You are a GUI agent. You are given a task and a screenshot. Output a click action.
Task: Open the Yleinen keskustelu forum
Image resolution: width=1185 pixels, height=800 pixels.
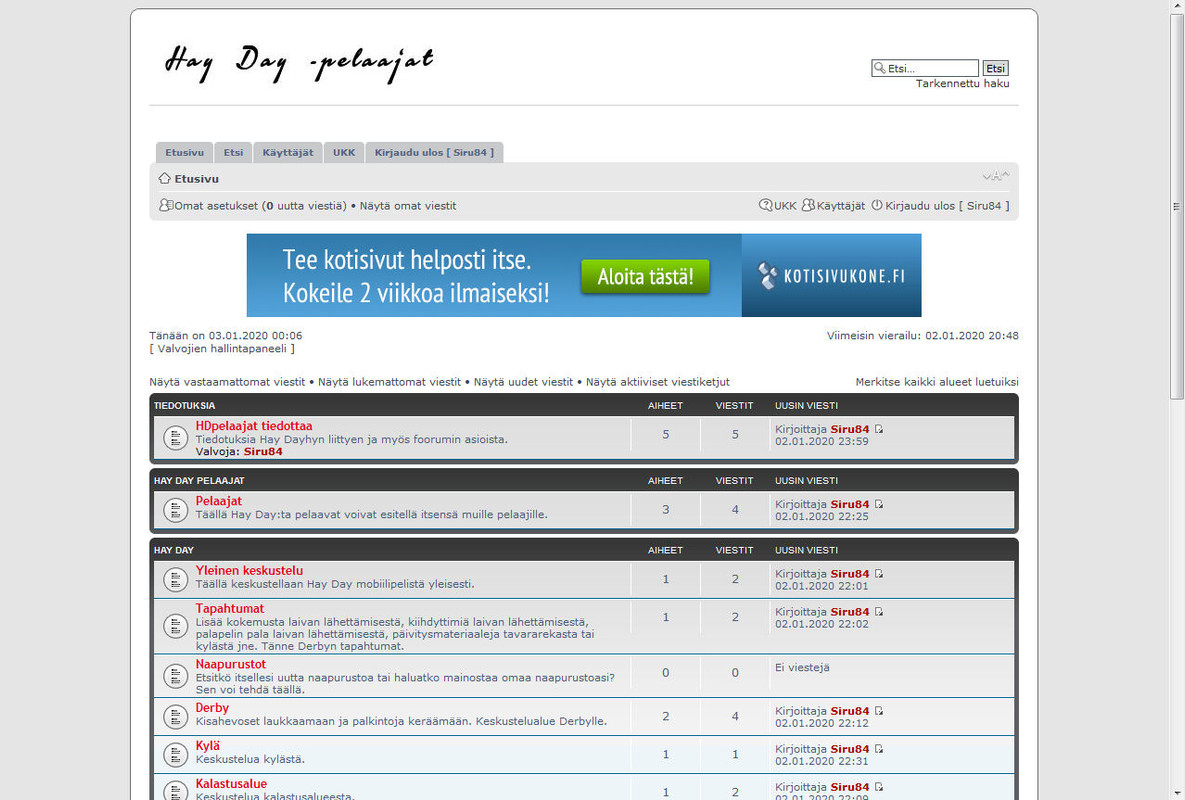point(249,570)
